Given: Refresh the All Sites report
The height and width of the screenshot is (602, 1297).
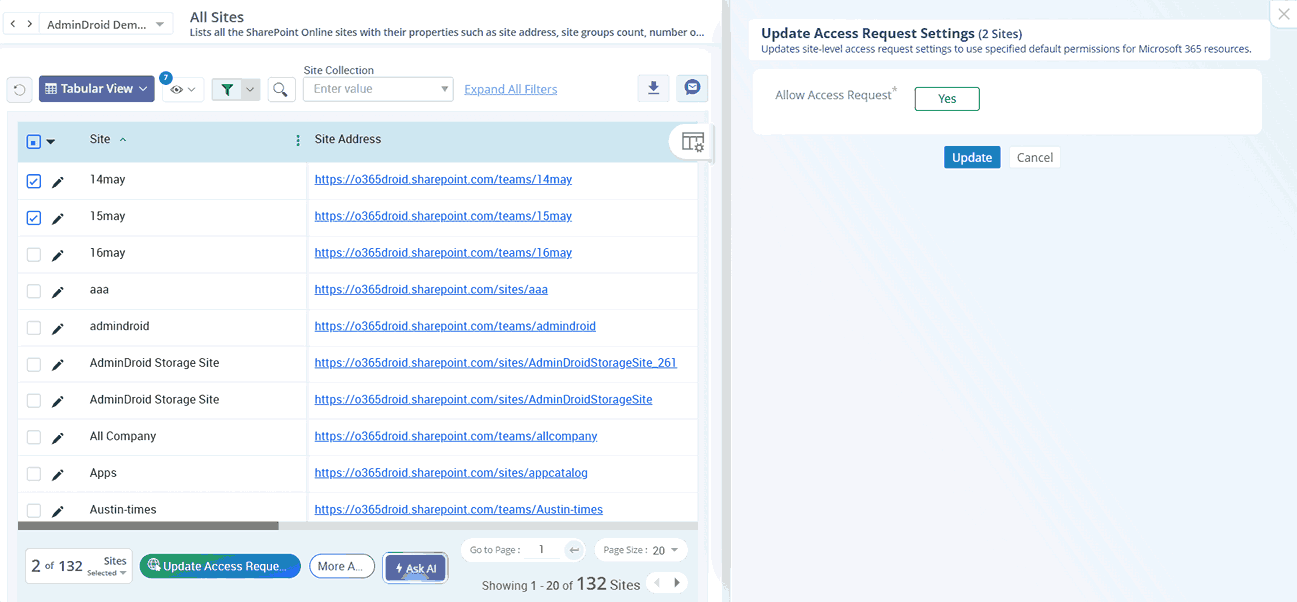Looking at the screenshot, I should (x=19, y=88).
